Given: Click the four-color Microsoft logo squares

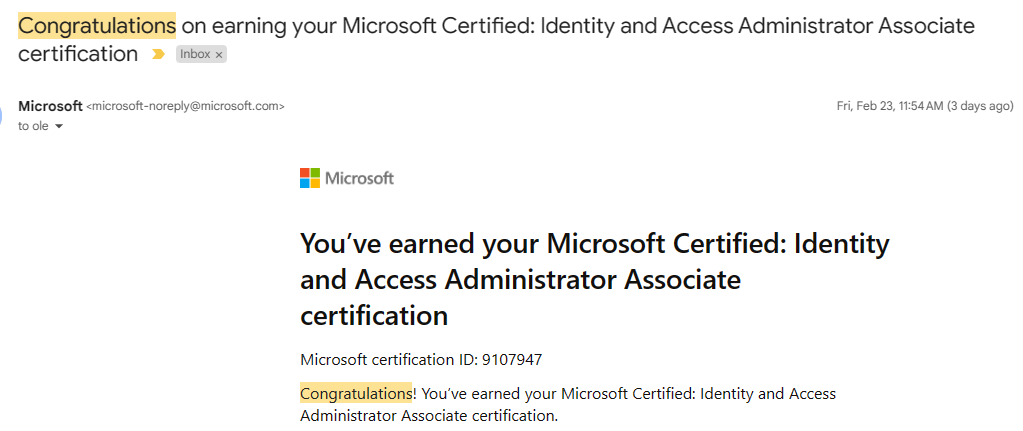Looking at the screenshot, I should point(310,178).
